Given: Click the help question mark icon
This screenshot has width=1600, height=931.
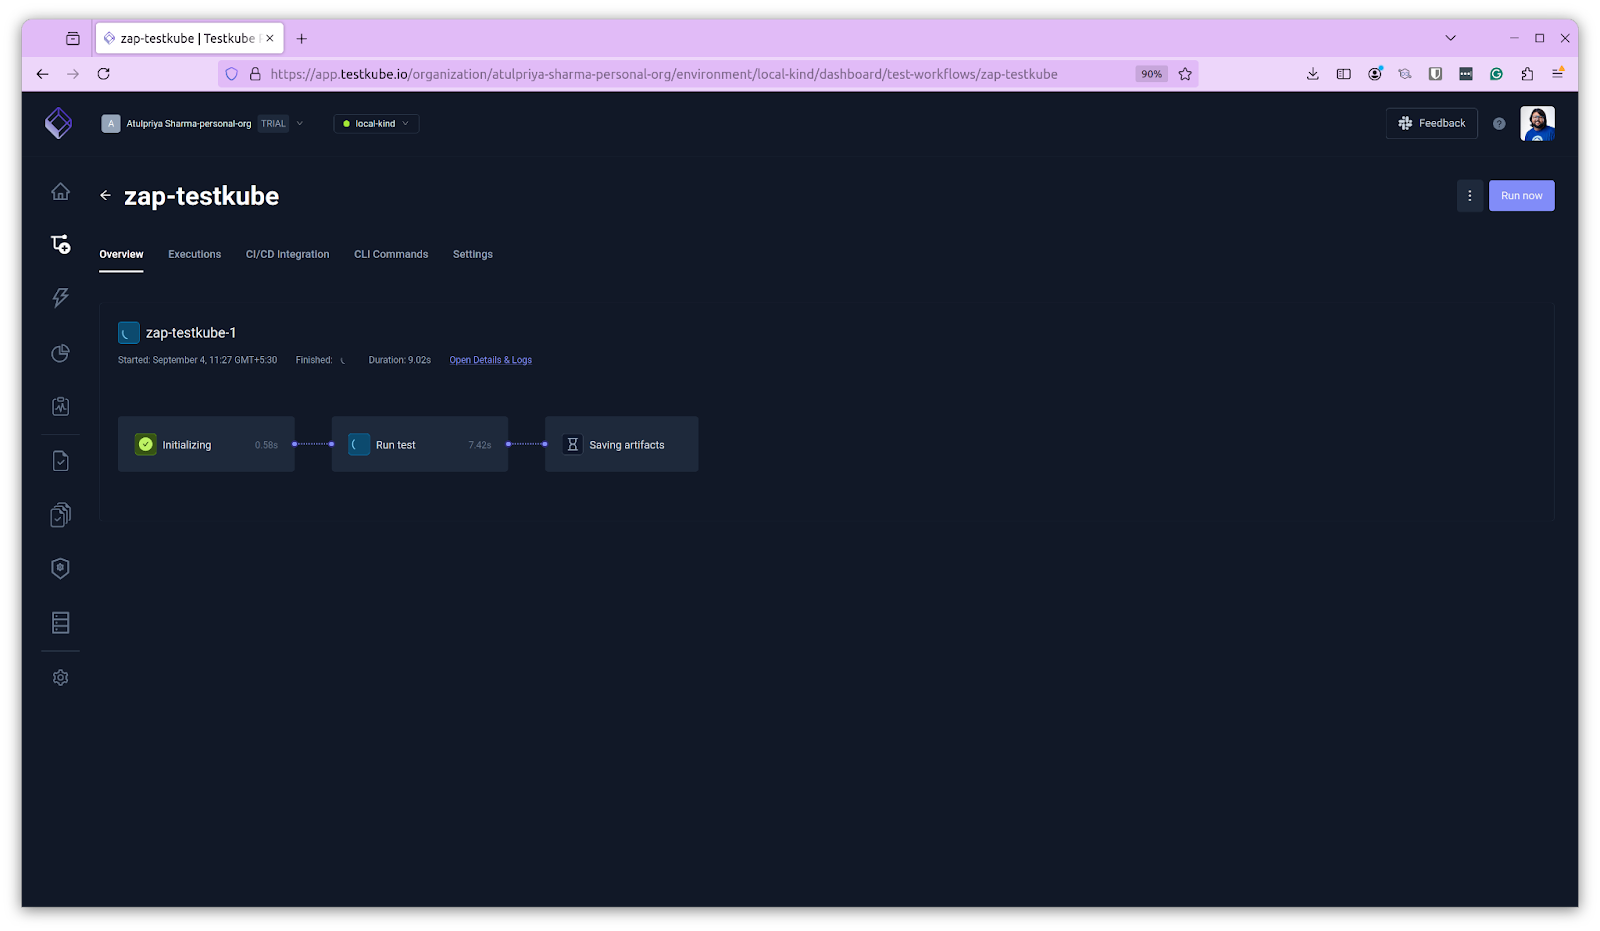Looking at the screenshot, I should (1499, 124).
